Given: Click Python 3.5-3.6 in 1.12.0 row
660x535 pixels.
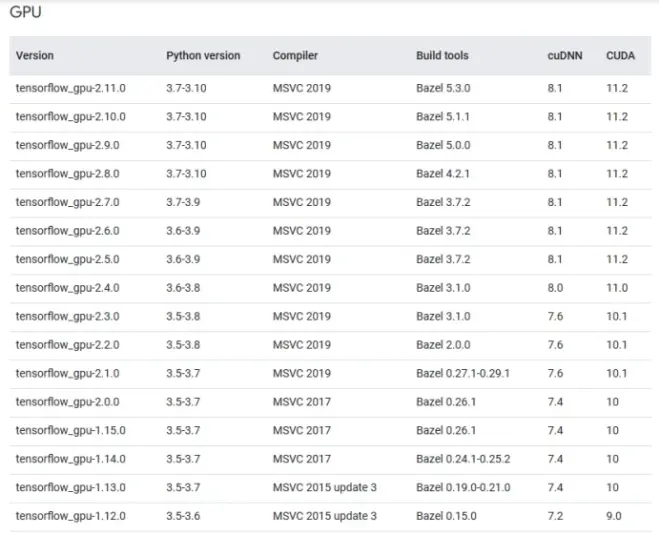Looking at the screenshot, I should click(x=183, y=516).
